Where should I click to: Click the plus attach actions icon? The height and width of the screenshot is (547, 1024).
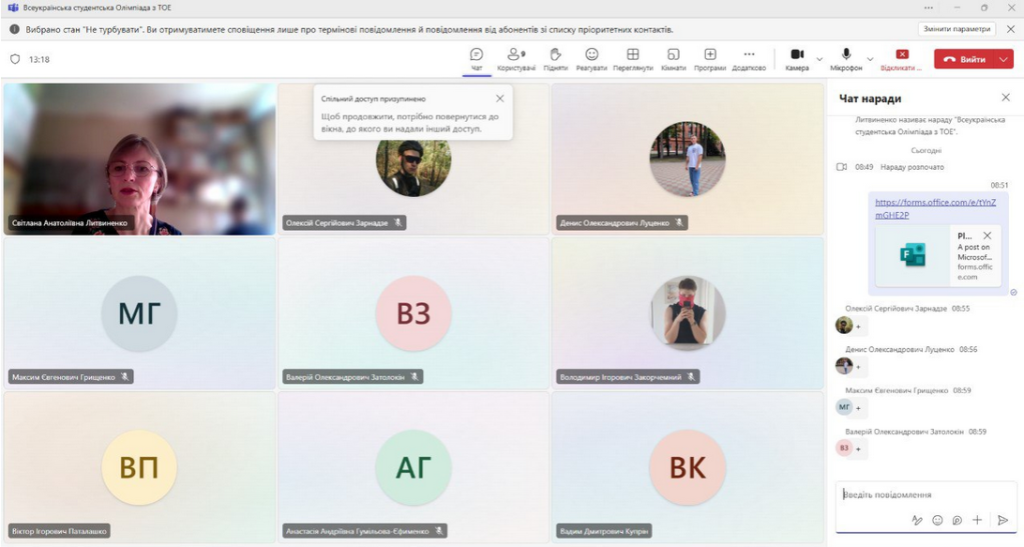tap(977, 520)
